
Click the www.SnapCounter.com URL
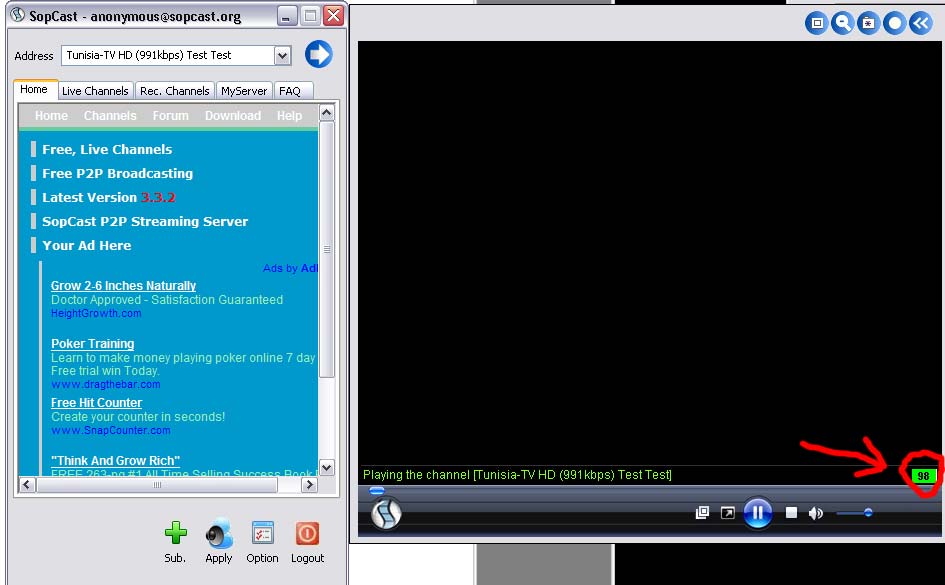[x=111, y=430]
